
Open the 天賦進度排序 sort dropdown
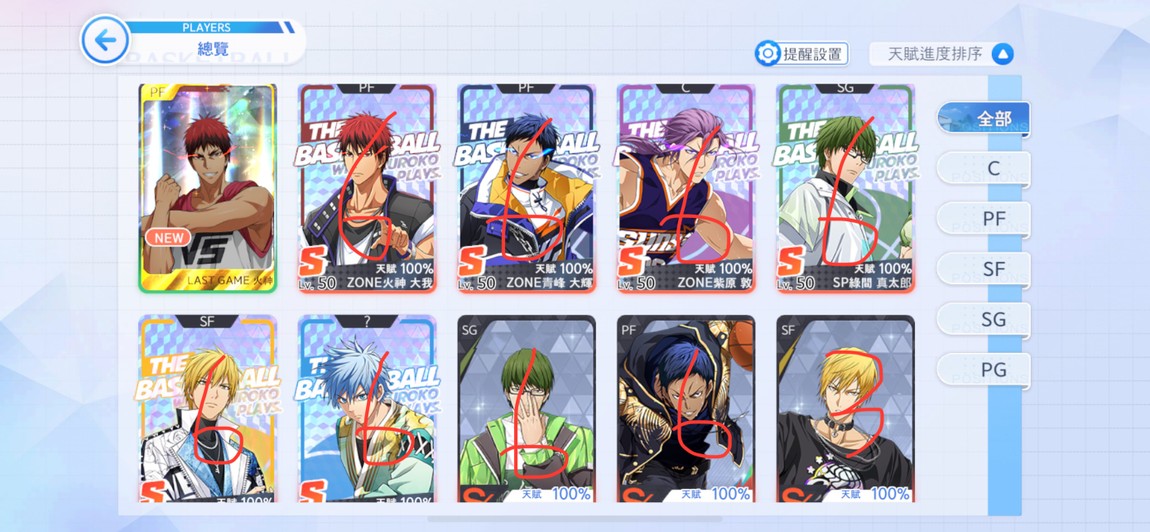coord(942,54)
